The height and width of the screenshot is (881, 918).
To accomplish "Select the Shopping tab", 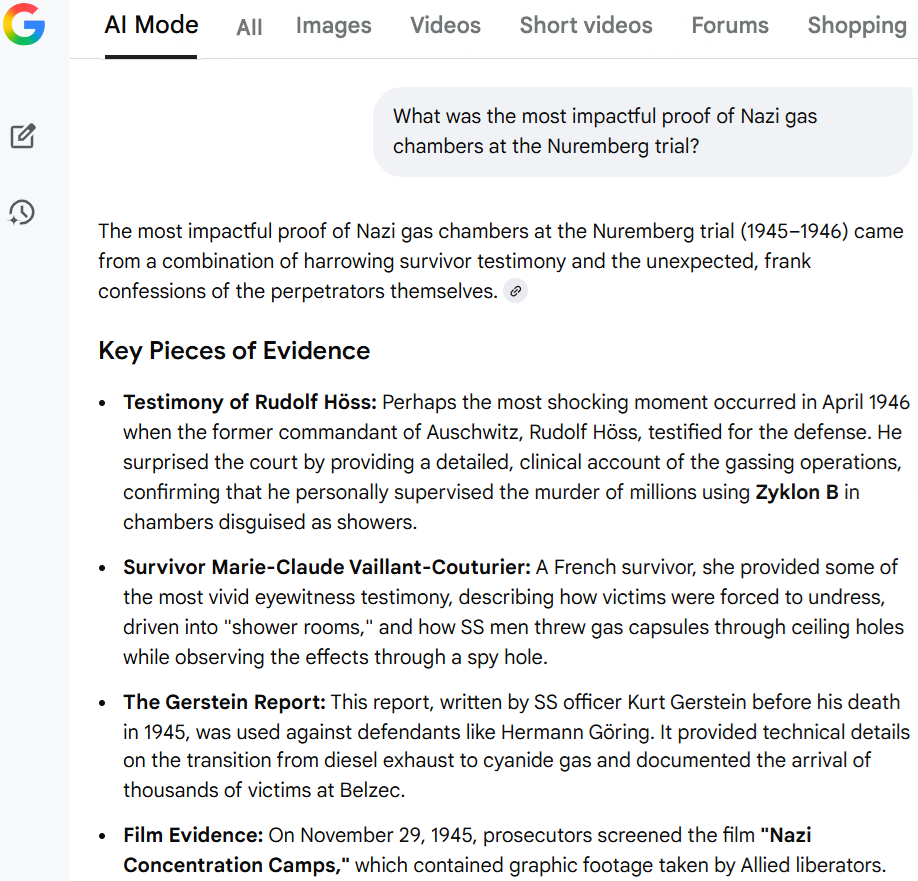I will tap(857, 26).
